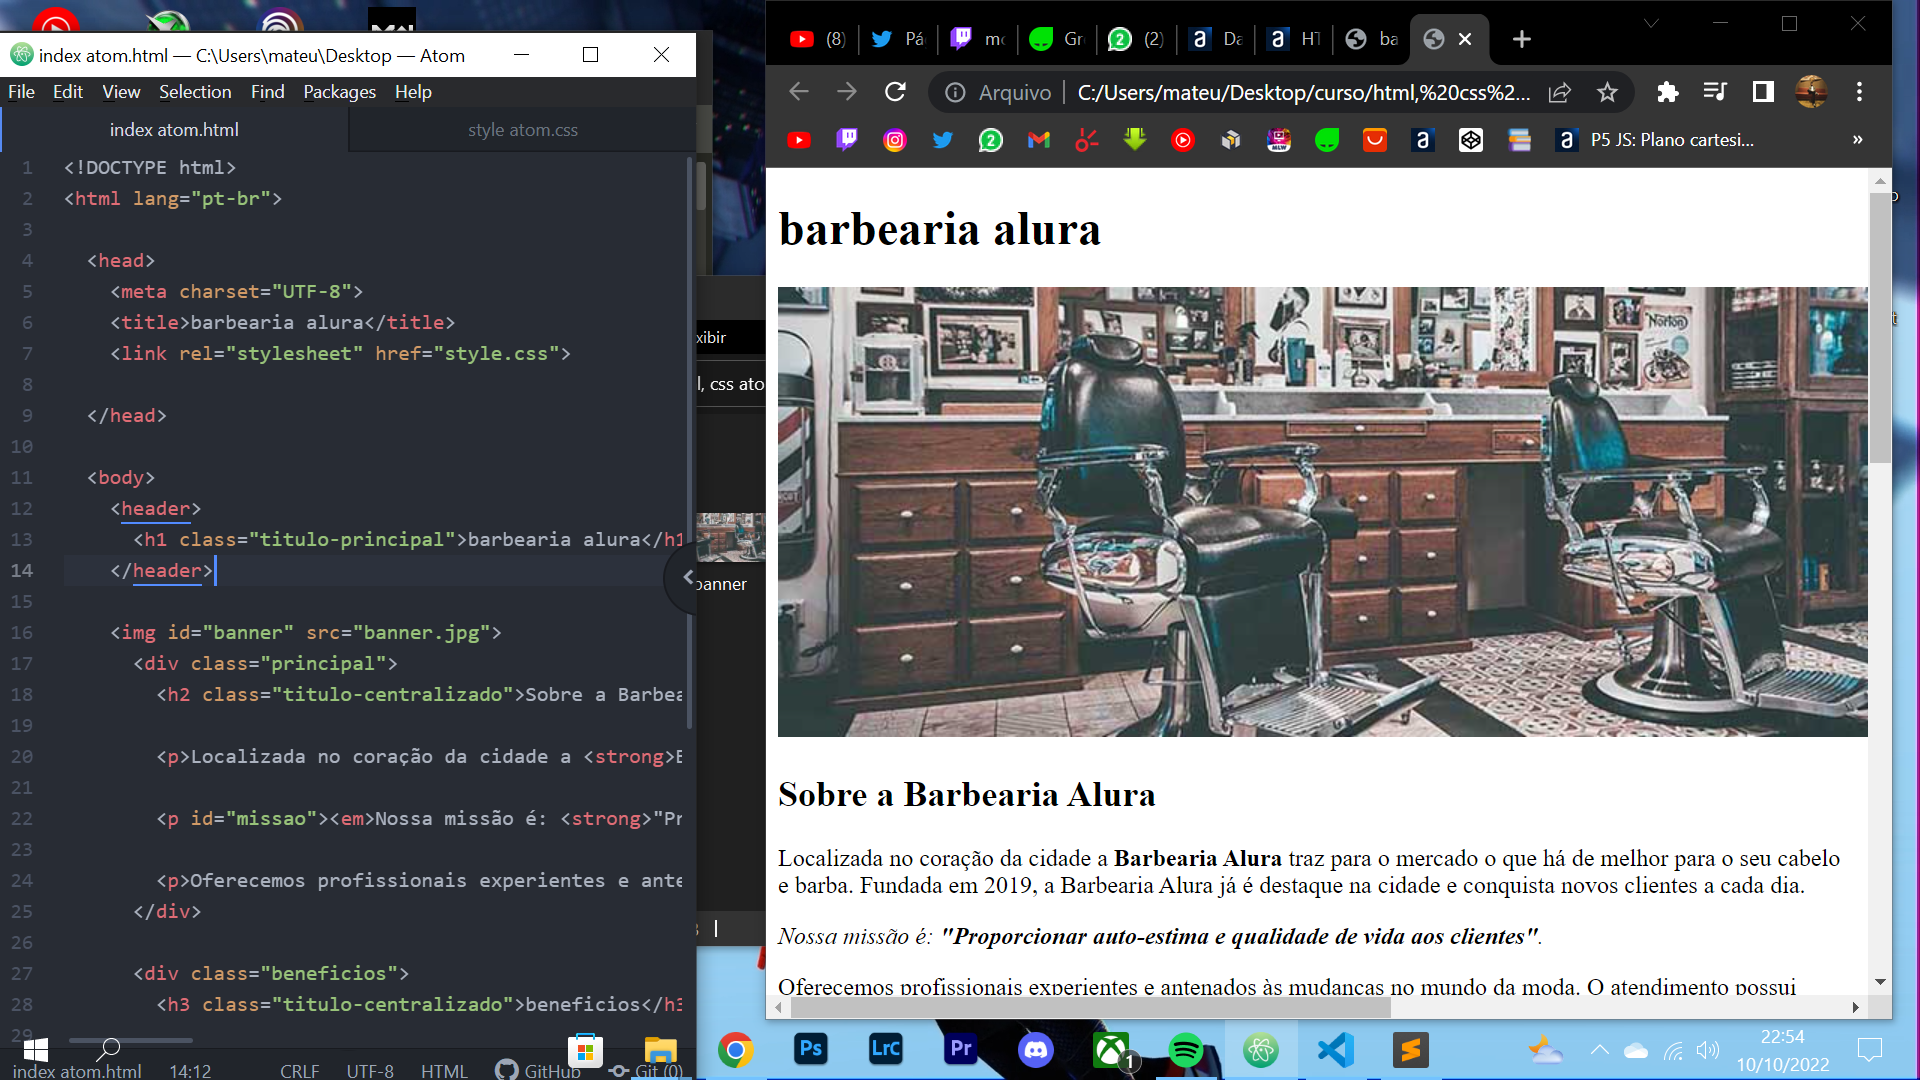The image size is (1920, 1080).
Task: Open the Xbox app from taskbar
Action: tap(1111, 1049)
